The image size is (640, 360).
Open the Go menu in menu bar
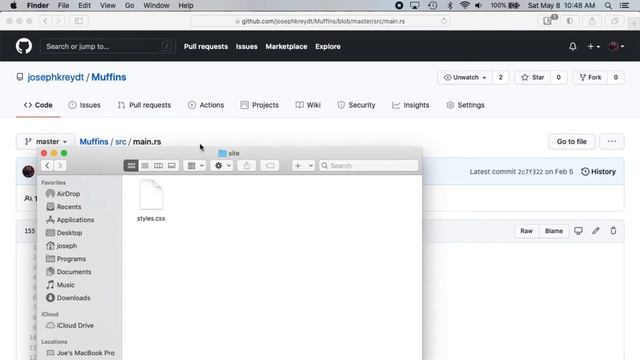pos(129,5)
